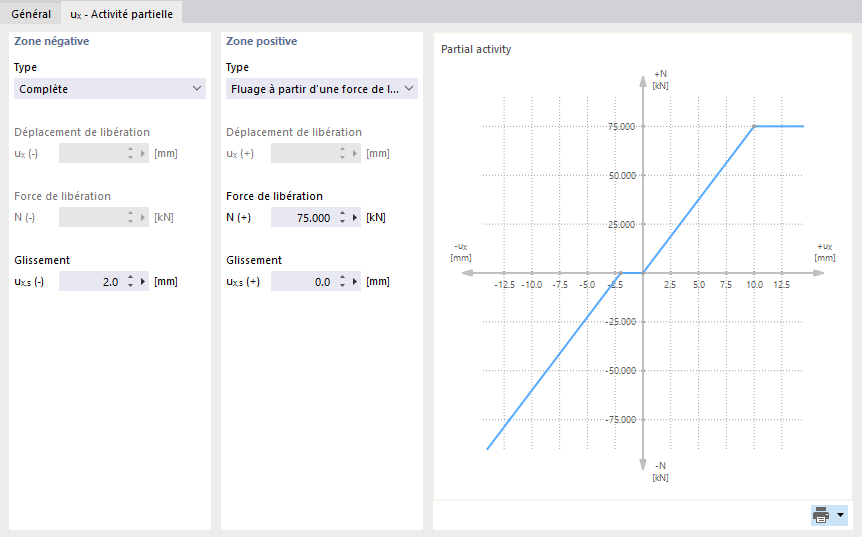Click N (+) spinner arrows
862x537 pixels.
(x=342, y=218)
